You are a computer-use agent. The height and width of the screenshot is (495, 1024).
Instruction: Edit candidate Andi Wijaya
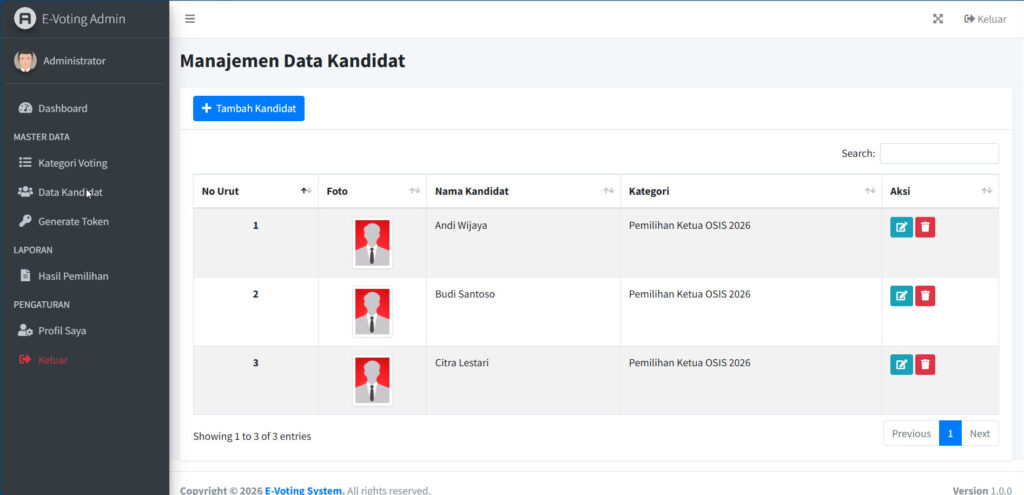(x=901, y=227)
